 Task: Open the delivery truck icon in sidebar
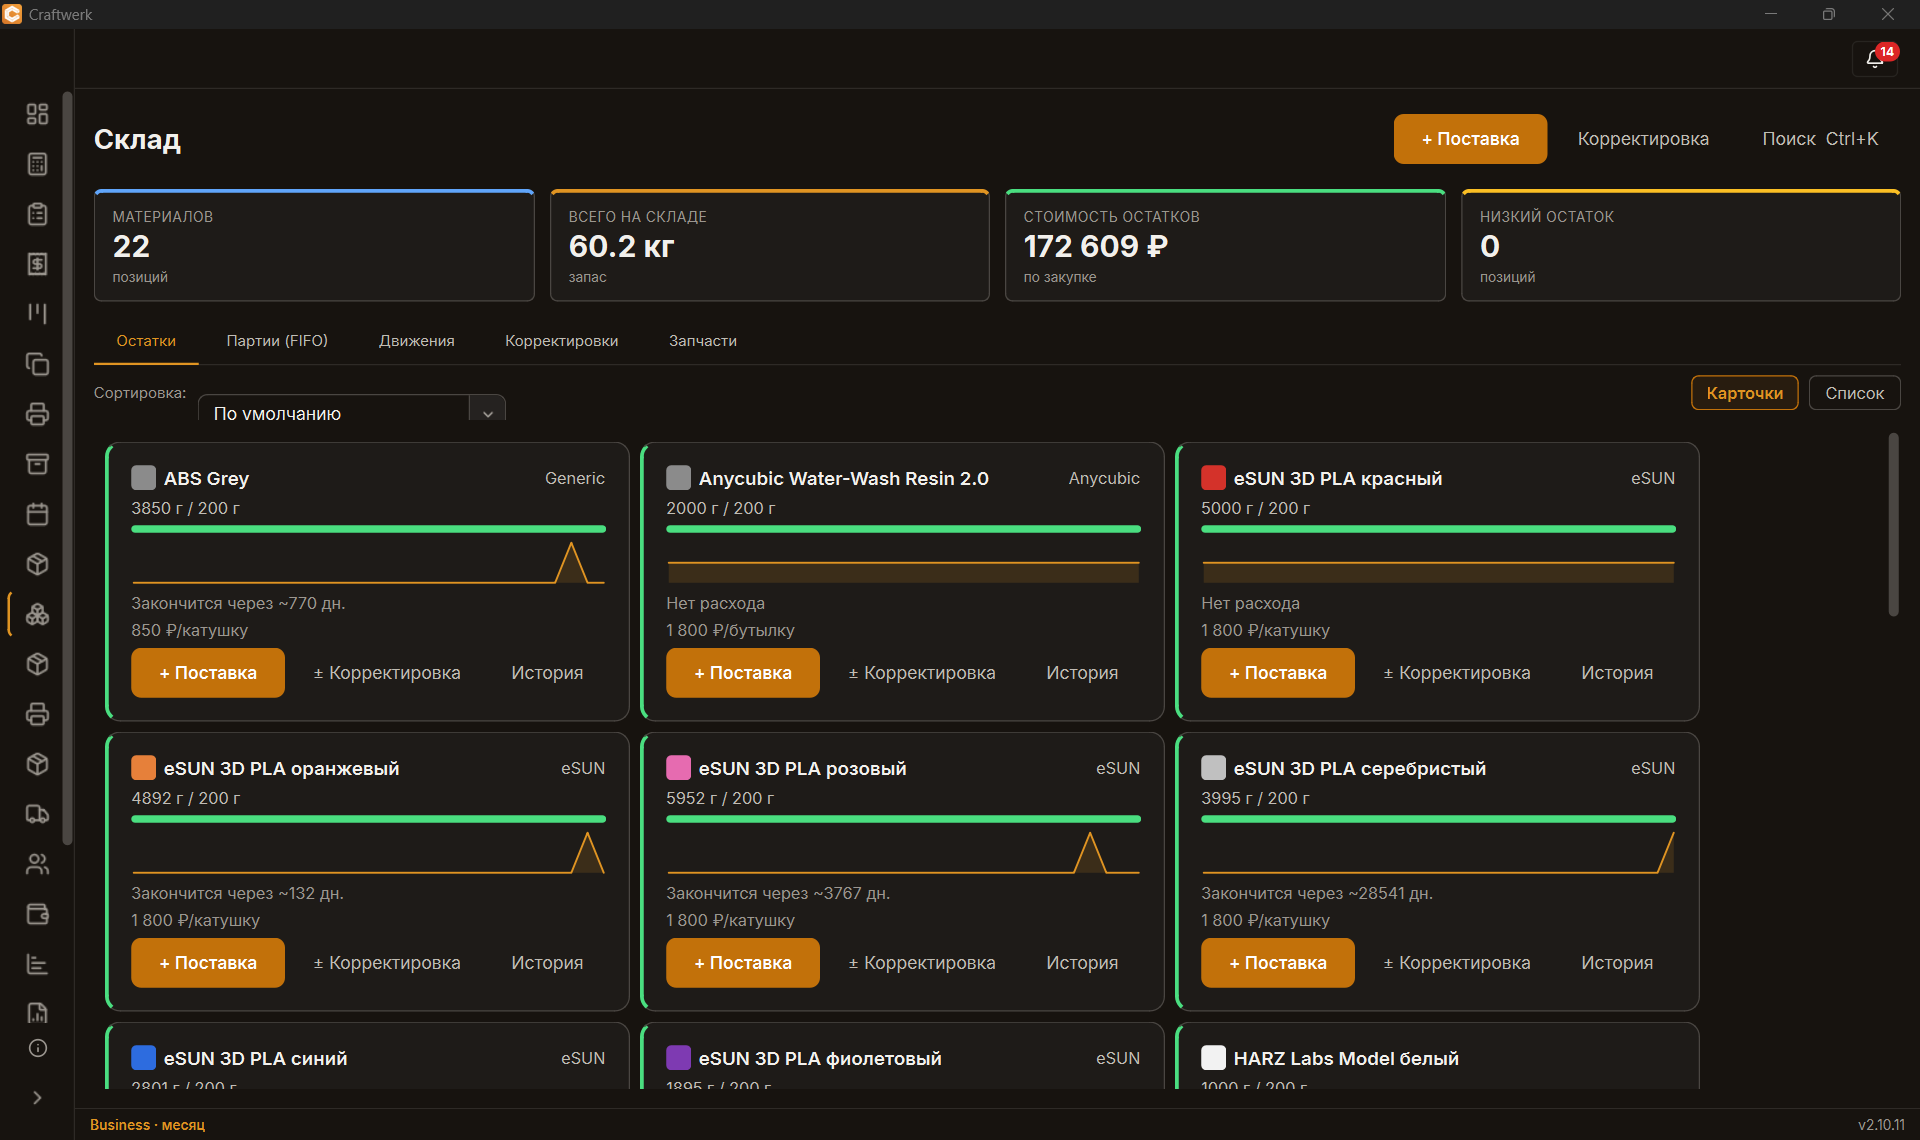coord(37,814)
